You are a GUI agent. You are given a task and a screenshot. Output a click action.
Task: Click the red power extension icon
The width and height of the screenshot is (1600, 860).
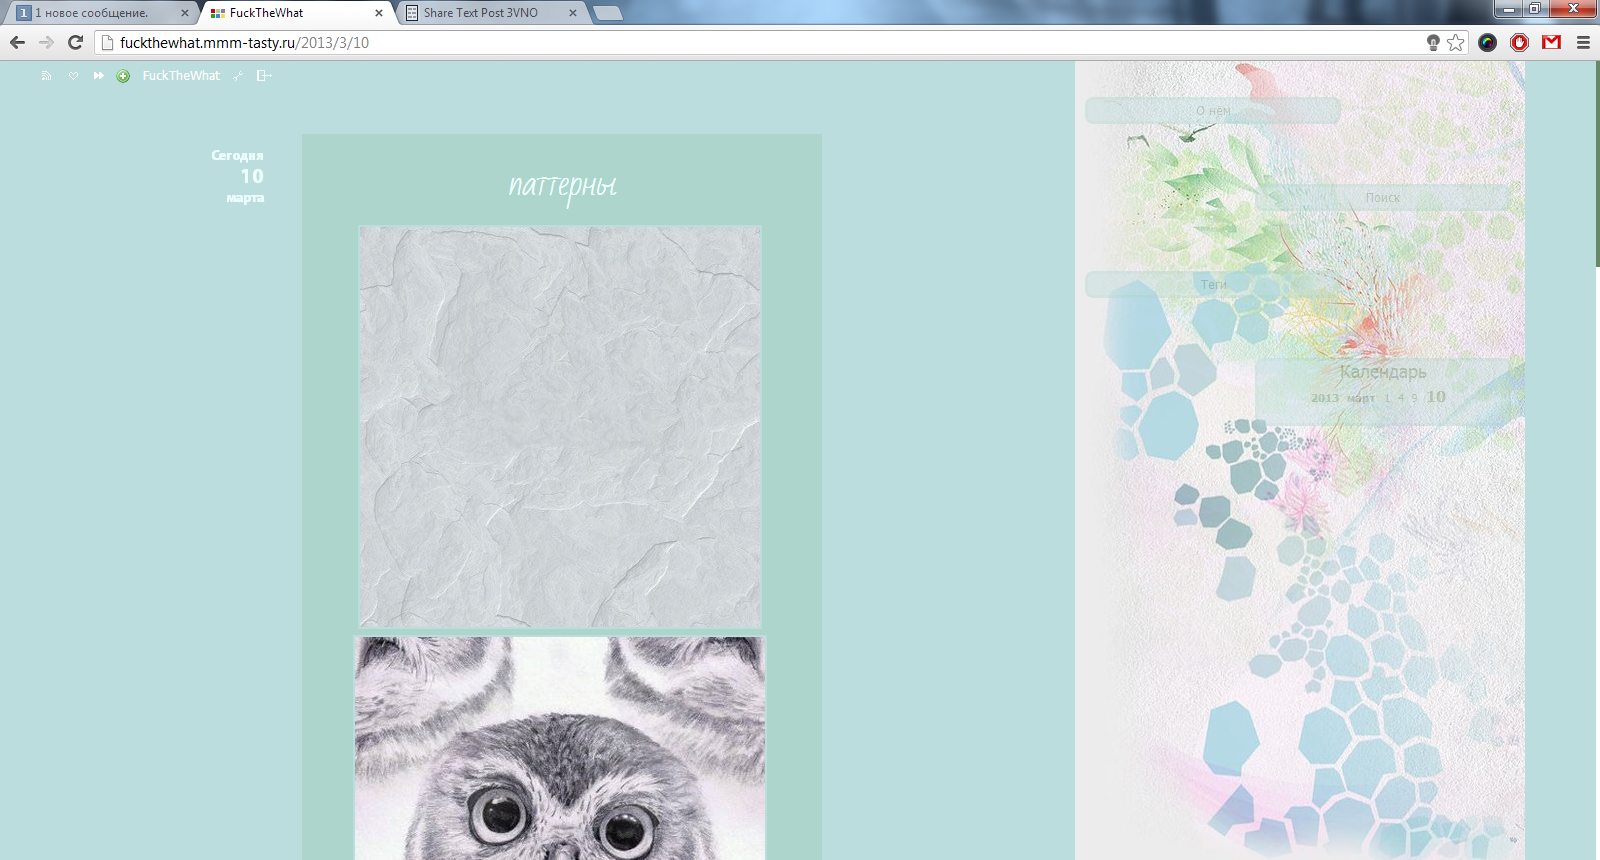tap(1519, 42)
